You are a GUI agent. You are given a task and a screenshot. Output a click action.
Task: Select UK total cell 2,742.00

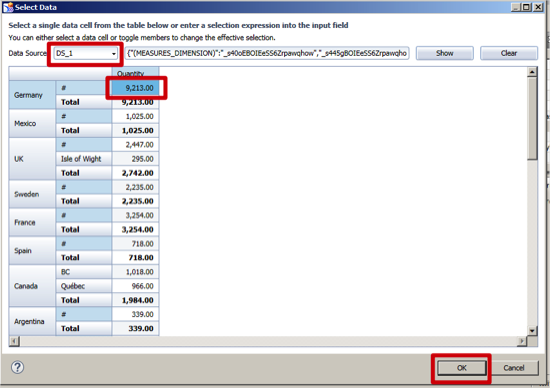click(135, 173)
